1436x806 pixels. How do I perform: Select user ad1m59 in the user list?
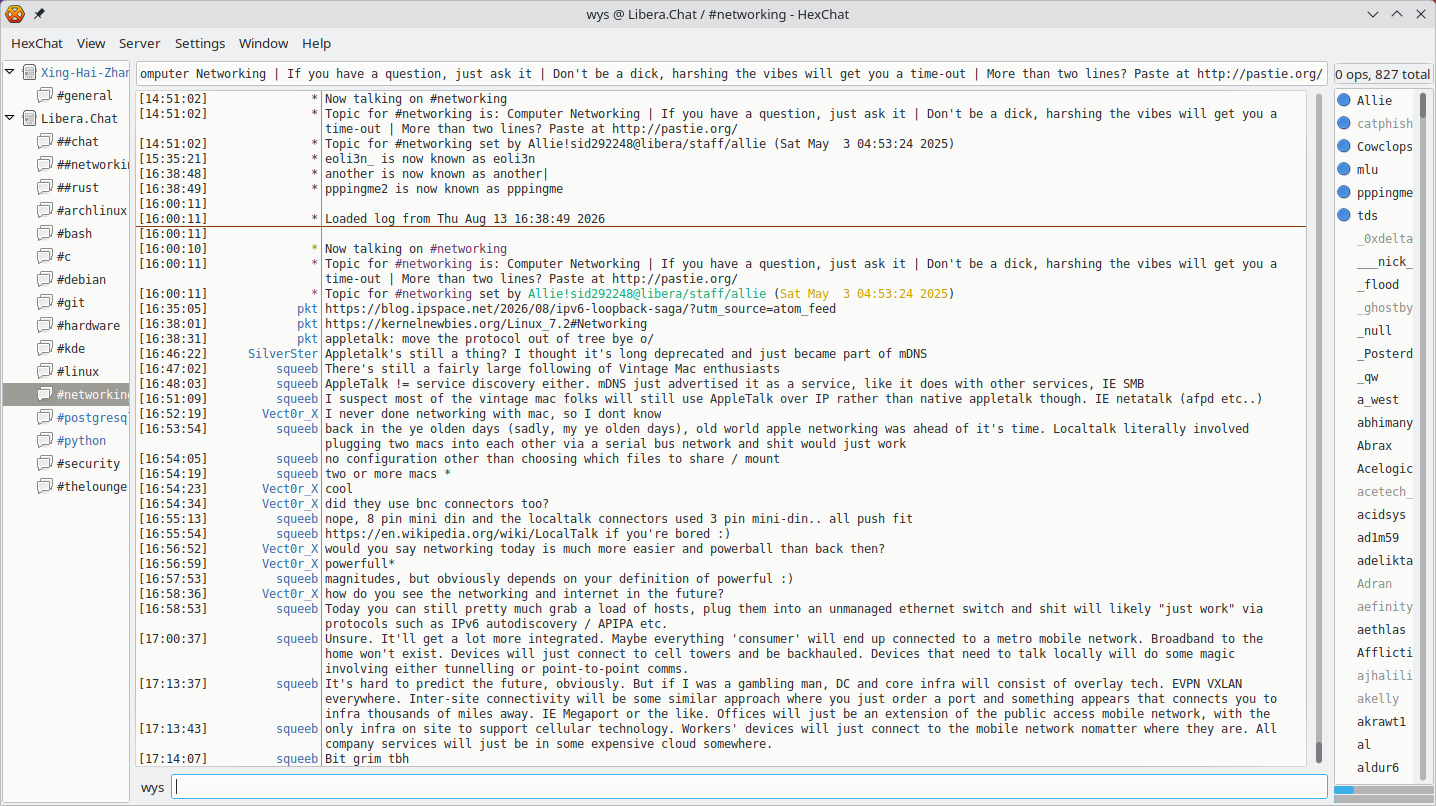[x=1378, y=537]
